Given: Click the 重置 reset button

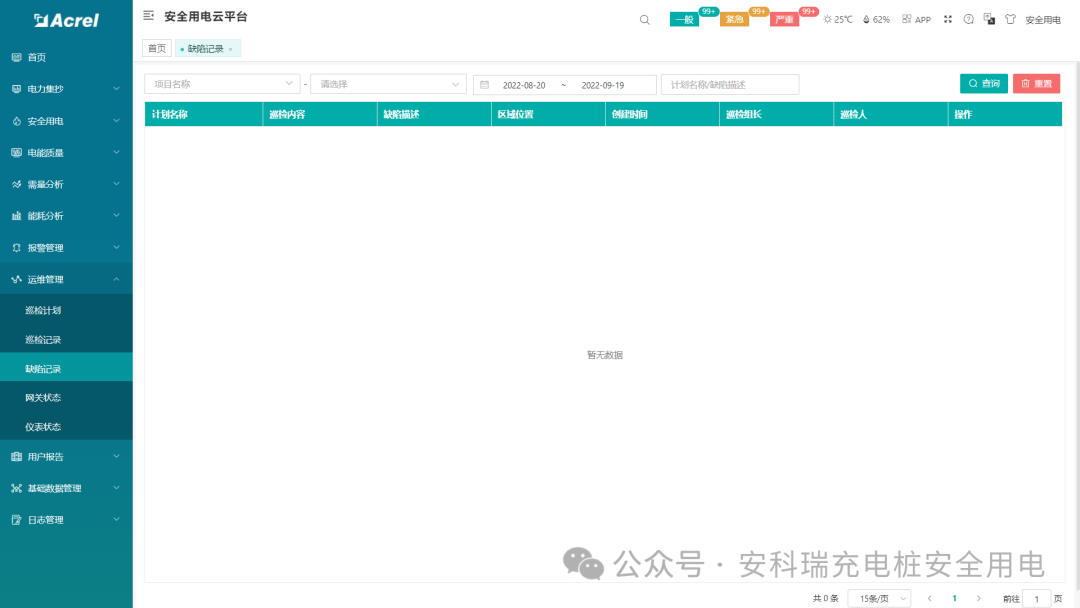Looking at the screenshot, I should pyautogui.click(x=1036, y=83).
